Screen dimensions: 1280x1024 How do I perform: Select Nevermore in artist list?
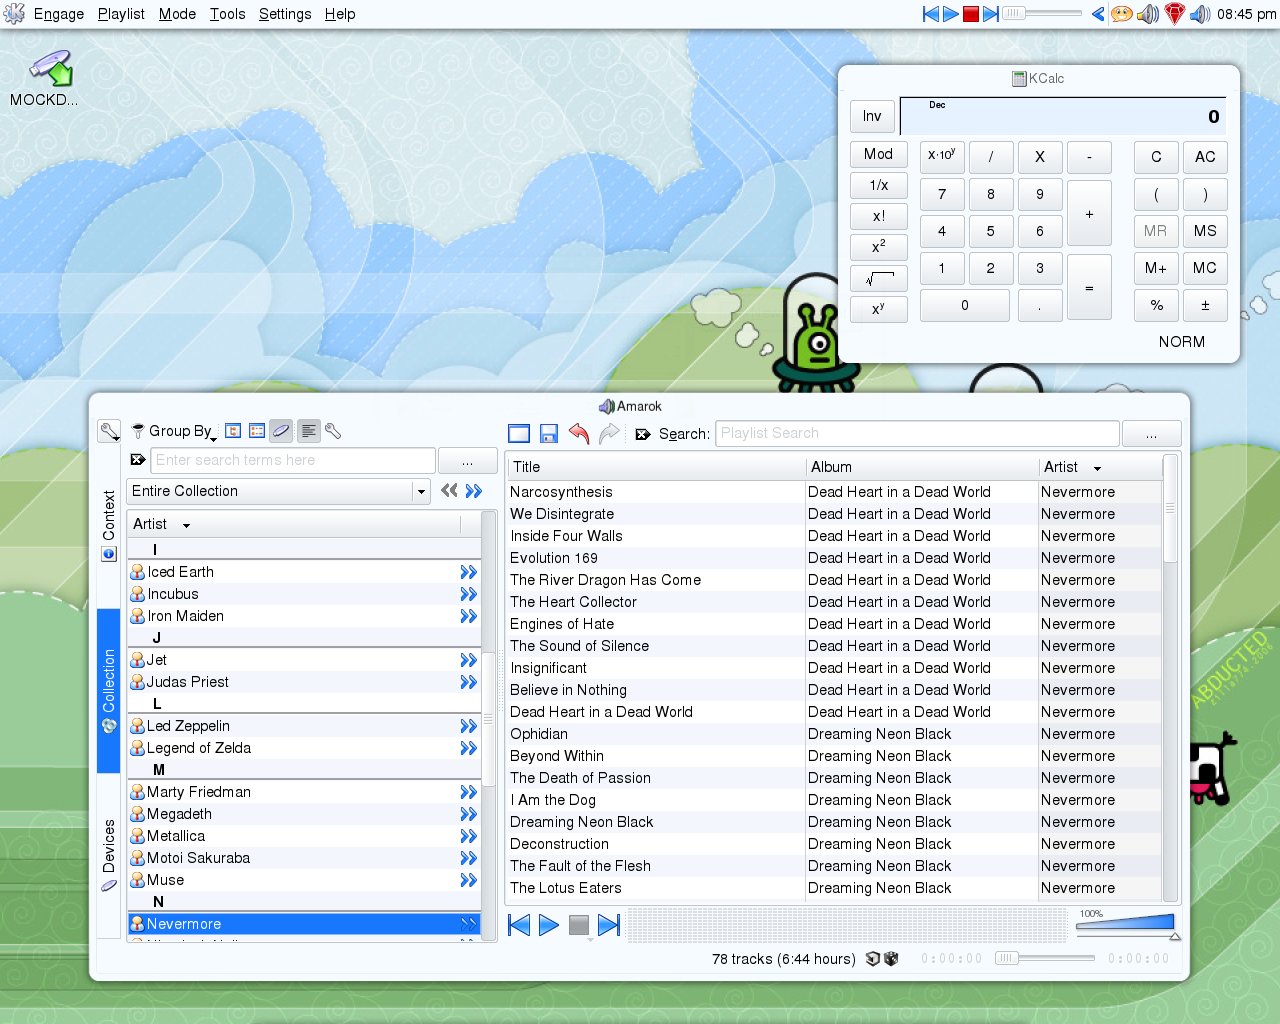(x=304, y=924)
